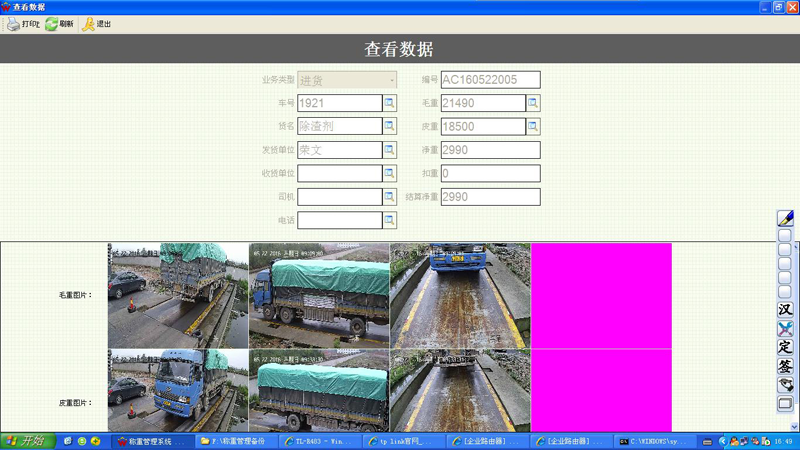Click lookup icon beside 皮重 field
The width and height of the screenshot is (800, 450).
point(533,127)
